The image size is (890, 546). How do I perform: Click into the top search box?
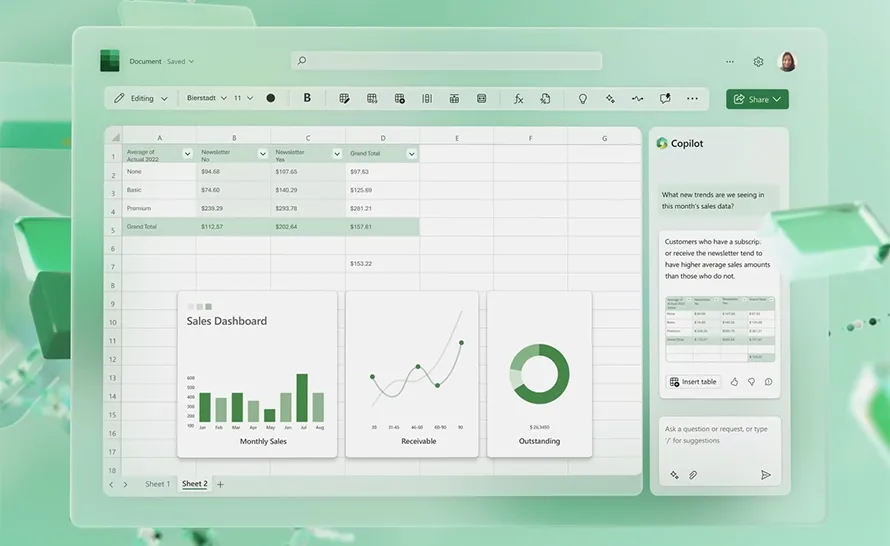446,61
